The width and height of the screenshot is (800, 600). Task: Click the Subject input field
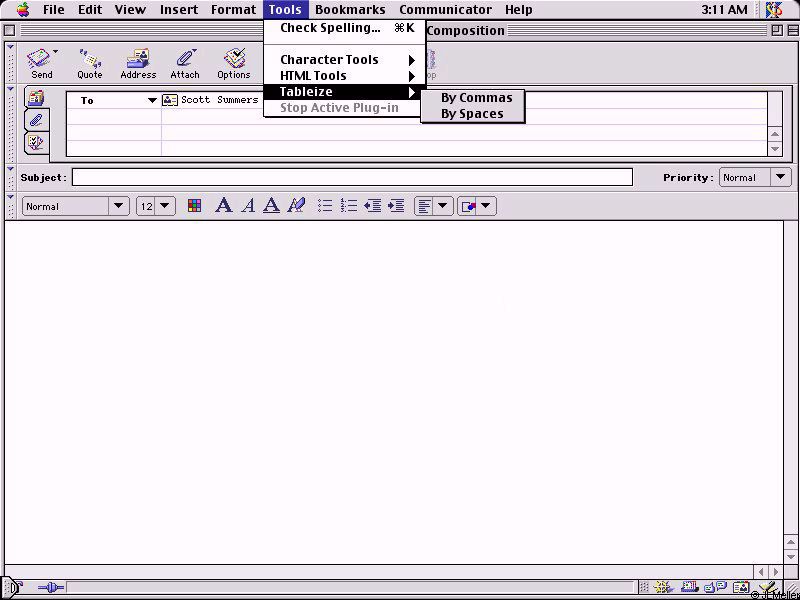pos(352,178)
